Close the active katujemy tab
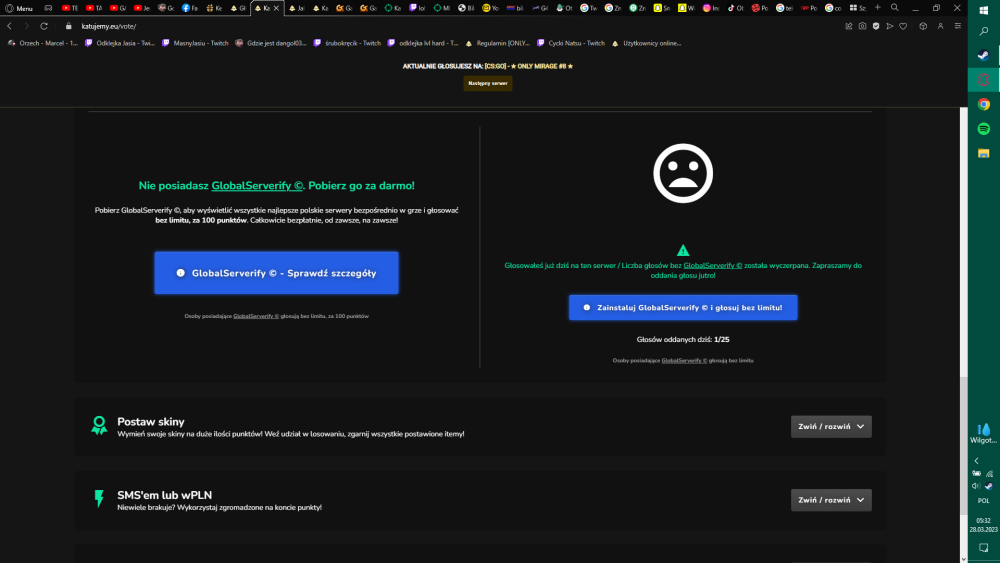1000x563 pixels. pyautogui.click(x=276, y=8)
